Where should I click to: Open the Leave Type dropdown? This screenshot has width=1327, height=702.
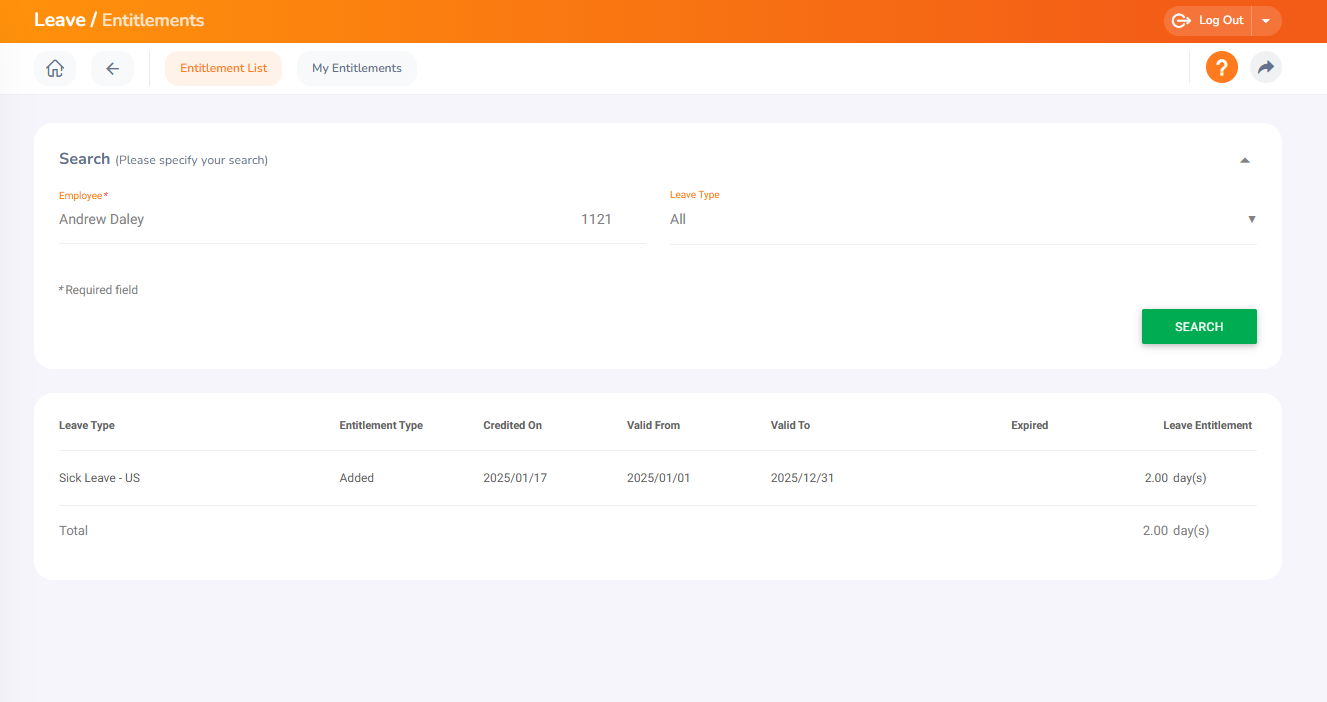(1251, 219)
